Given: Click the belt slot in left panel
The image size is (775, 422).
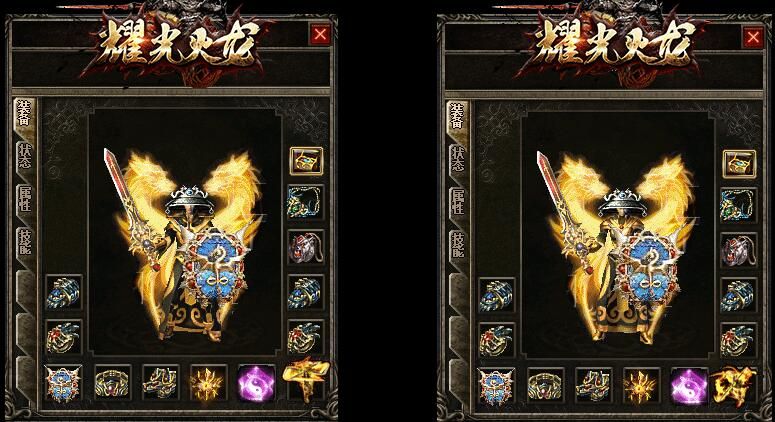Looking at the screenshot, I should 112,383.
